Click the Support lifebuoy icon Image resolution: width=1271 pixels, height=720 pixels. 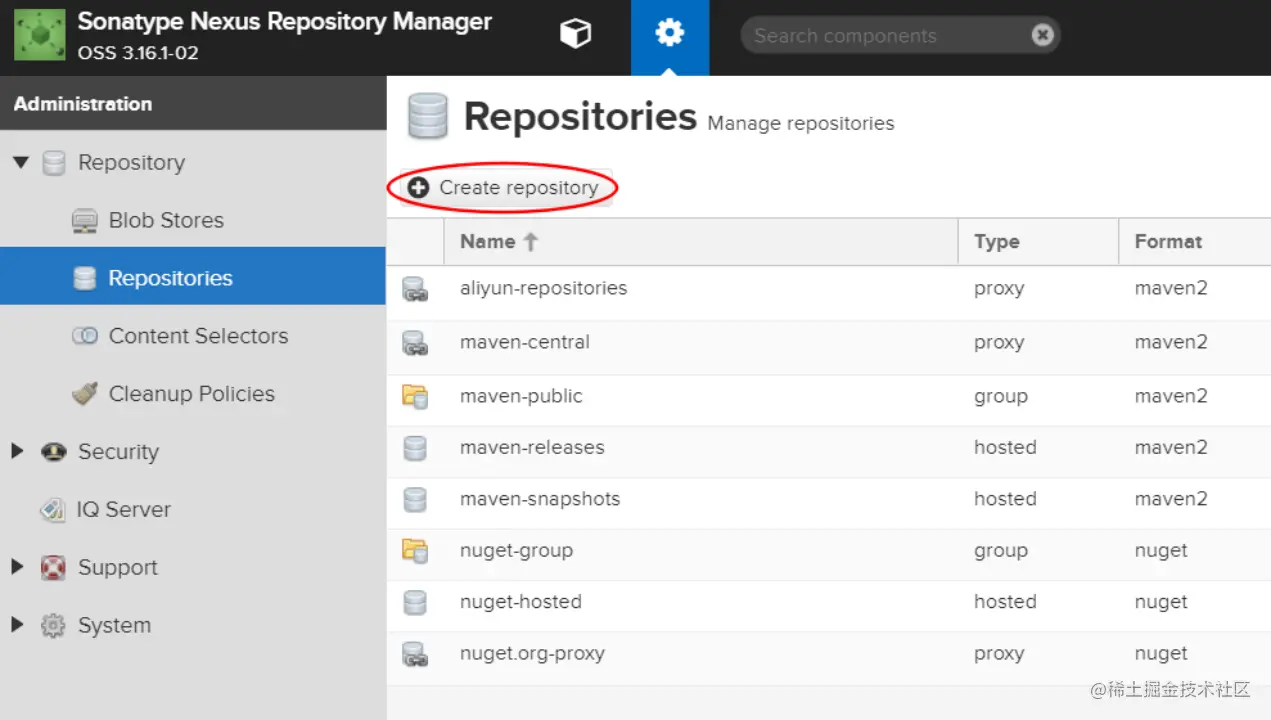point(54,568)
